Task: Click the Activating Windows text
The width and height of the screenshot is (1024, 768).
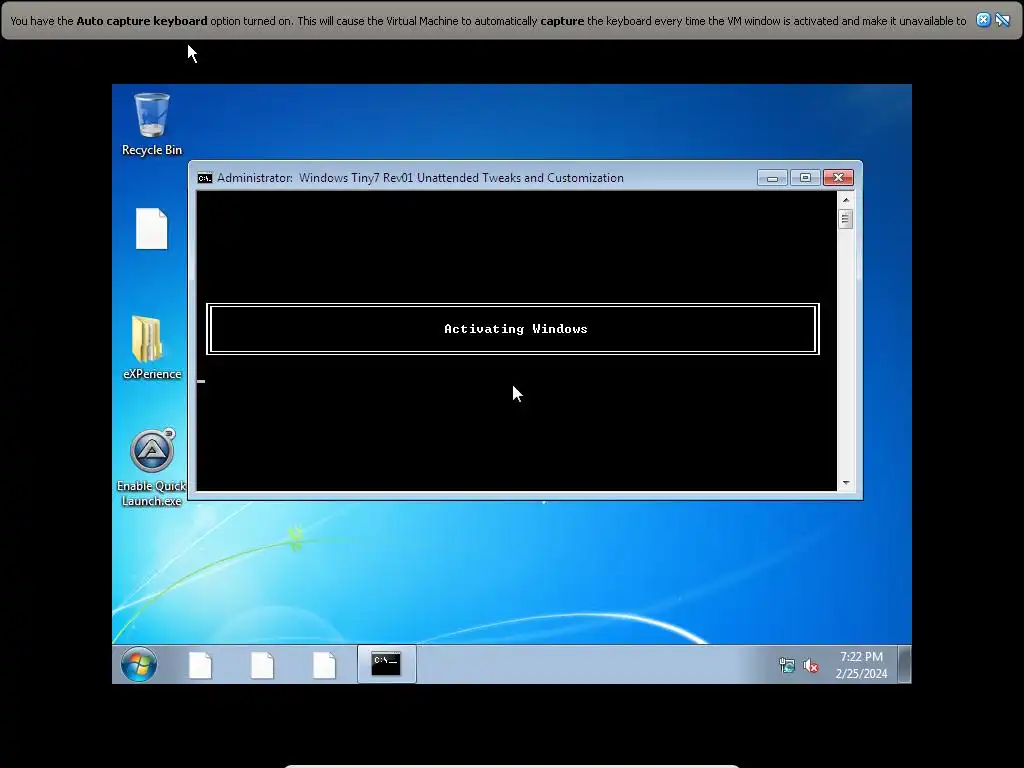Action: 516,329
